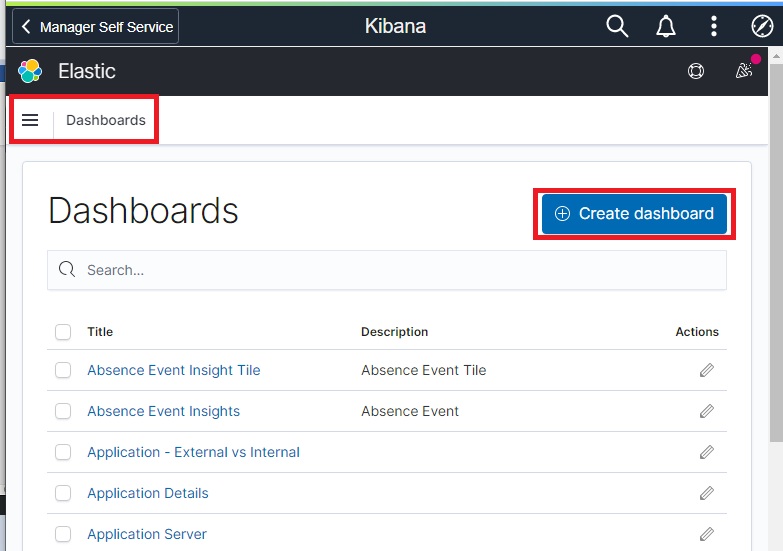
Task: Click the compass navigator icon
Action: (x=761, y=27)
